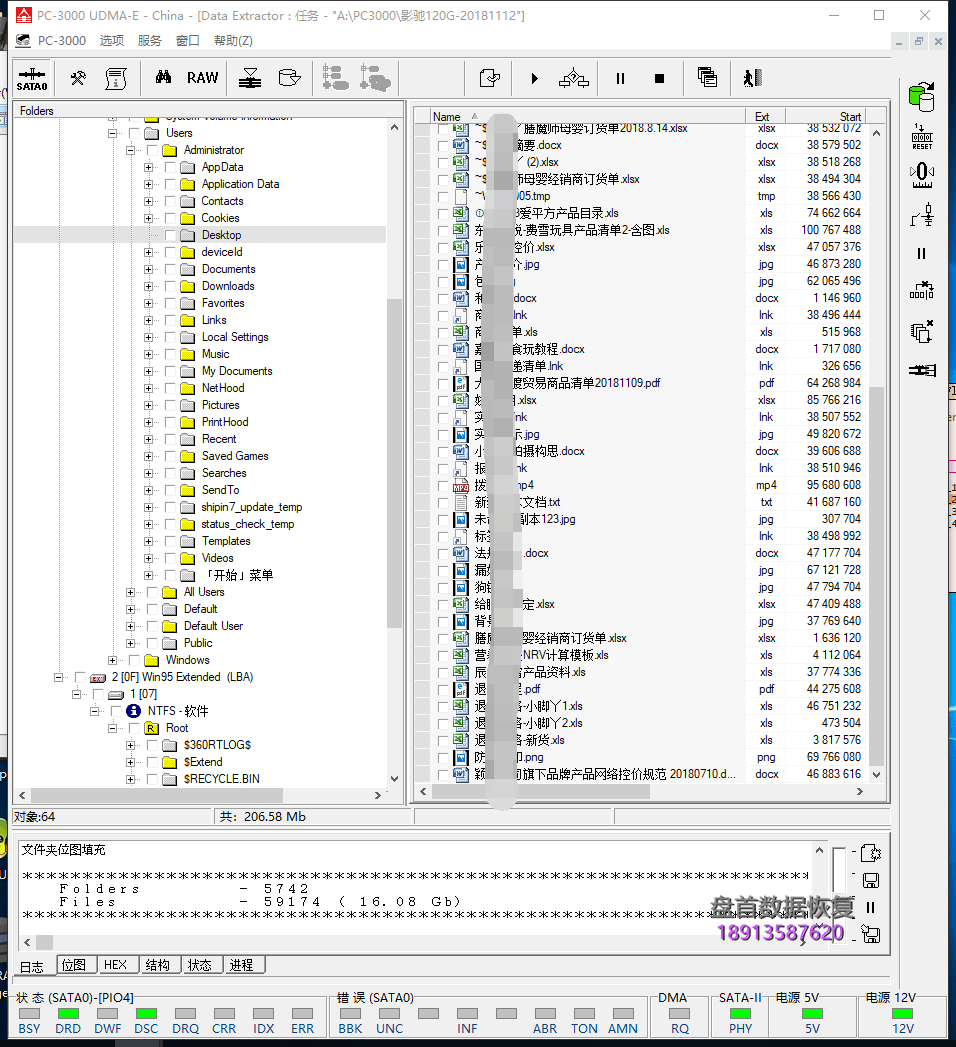Switch to the 位图 tab
The height and width of the screenshot is (1047, 956).
tap(74, 965)
